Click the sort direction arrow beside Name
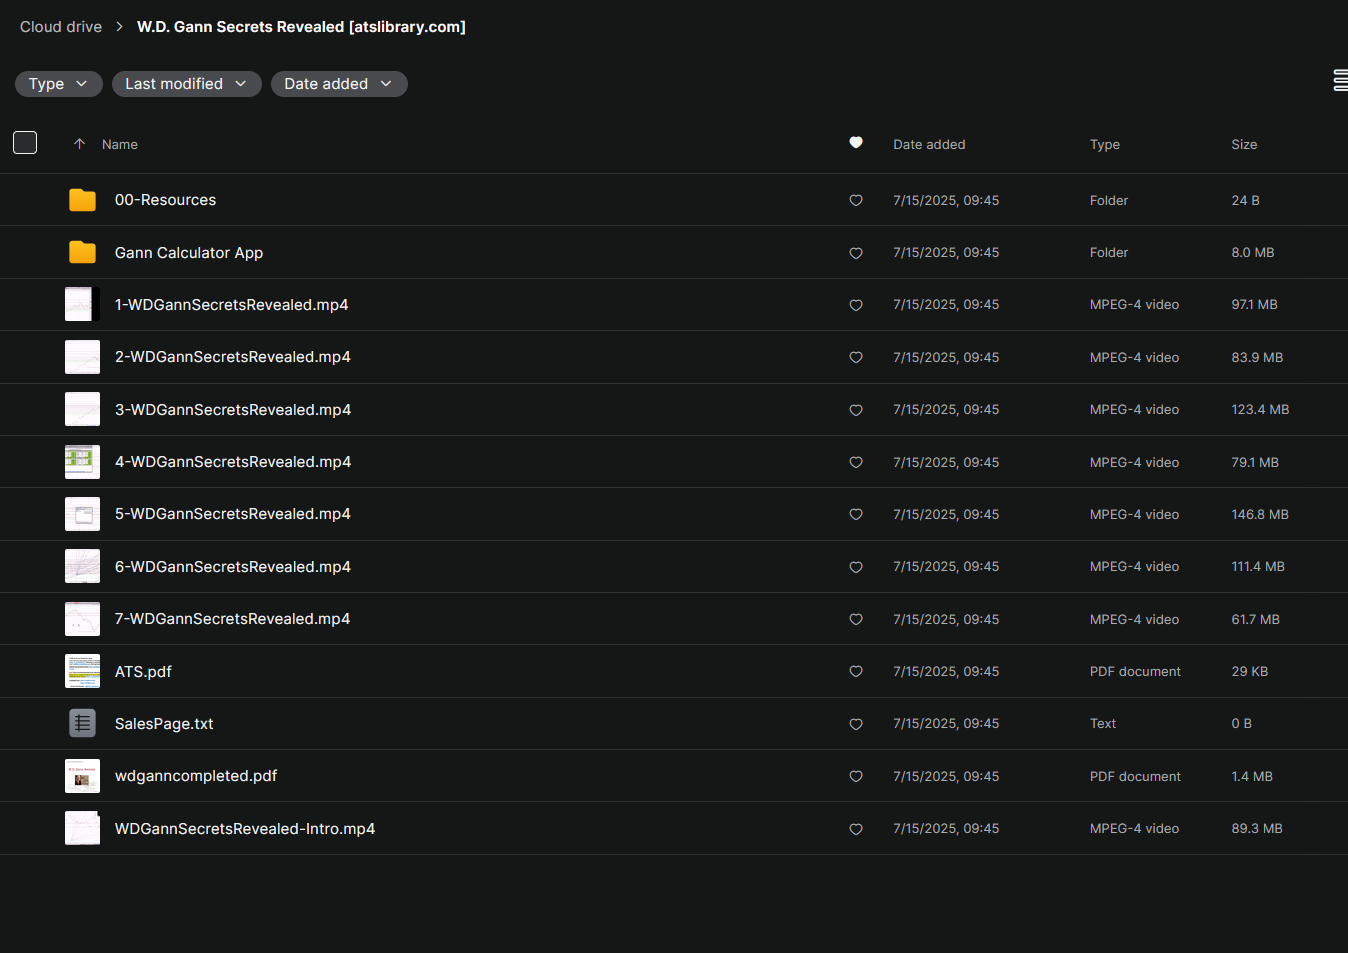The height and width of the screenshot is (953, 1348). (x=79, y=144)
